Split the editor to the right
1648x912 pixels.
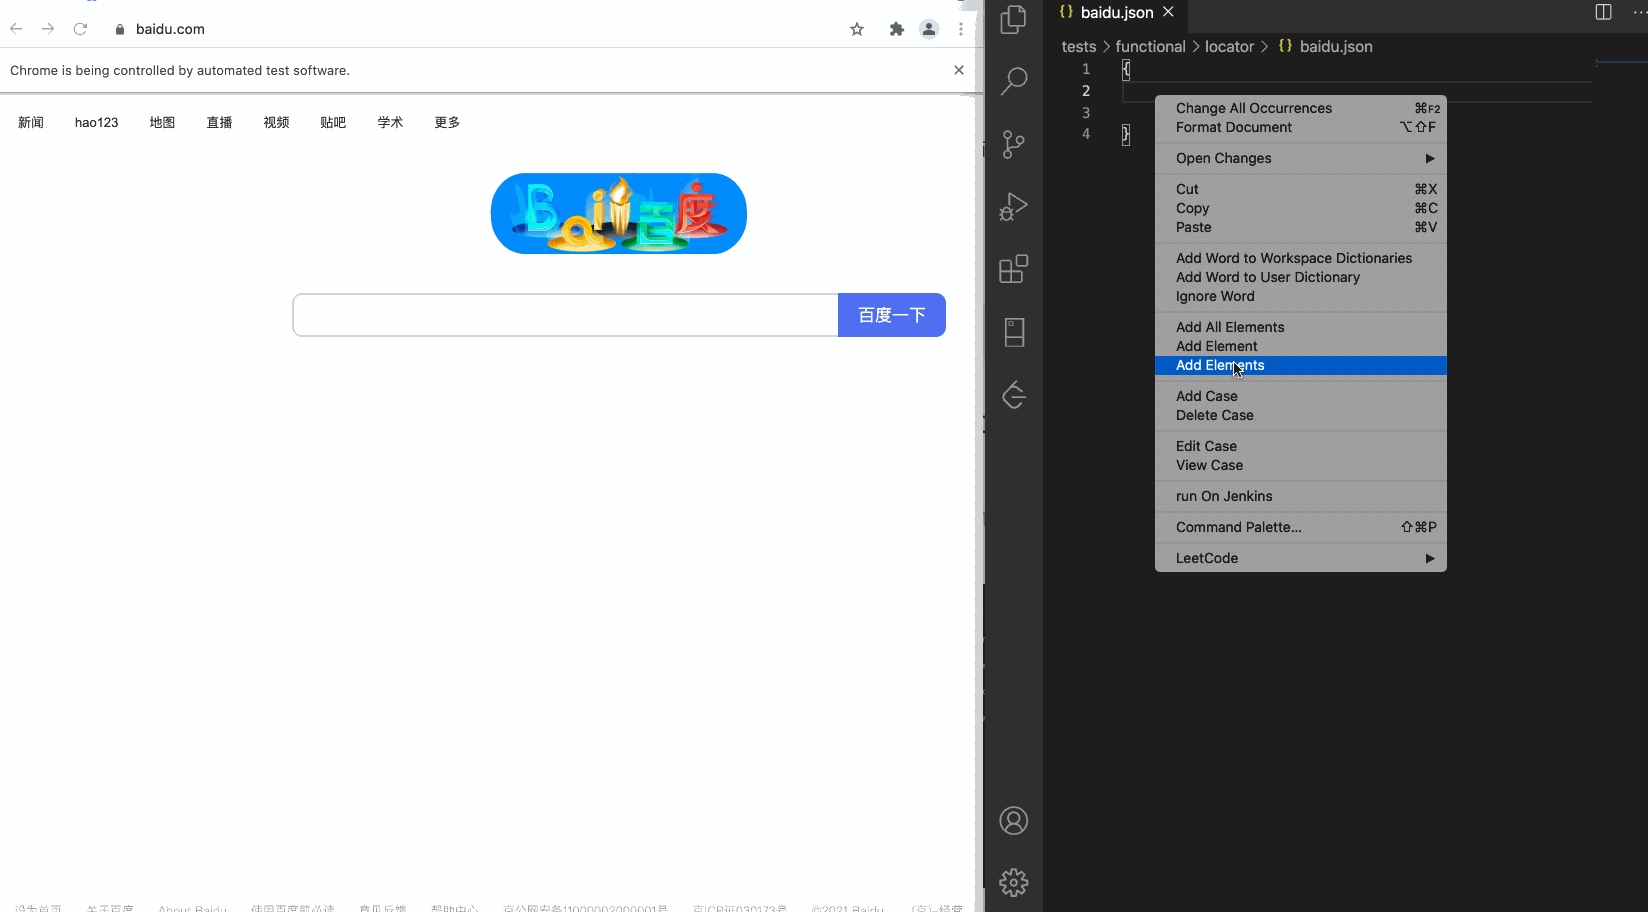[x=1604, y=12]
